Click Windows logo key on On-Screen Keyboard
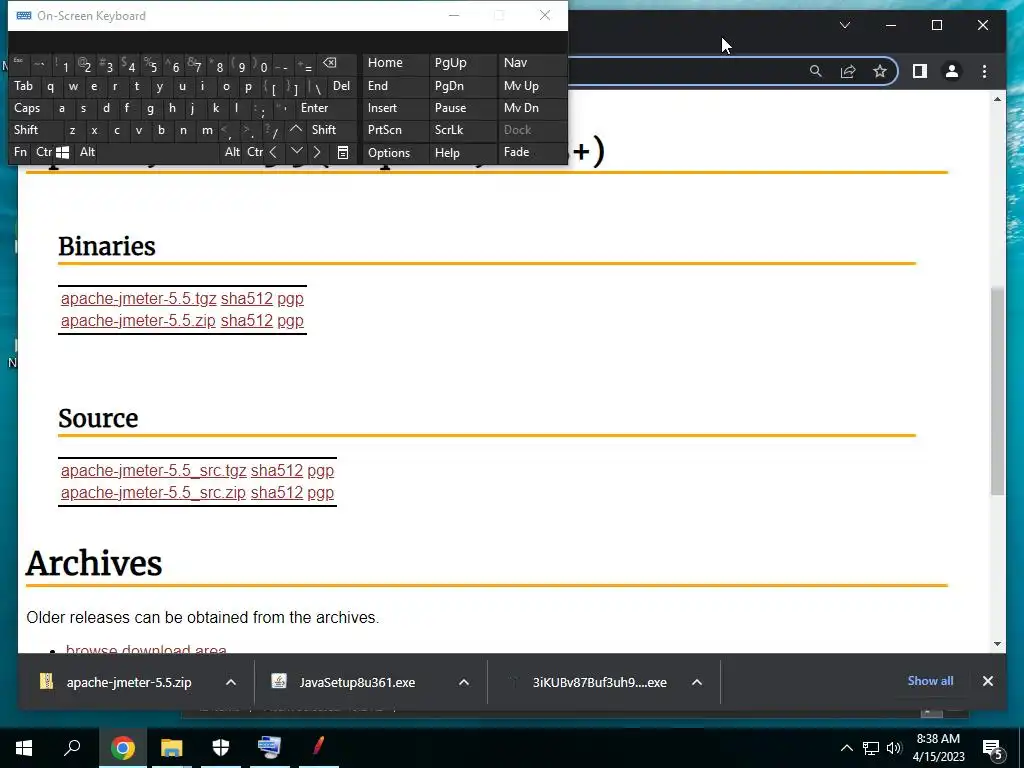 (63, 152)
